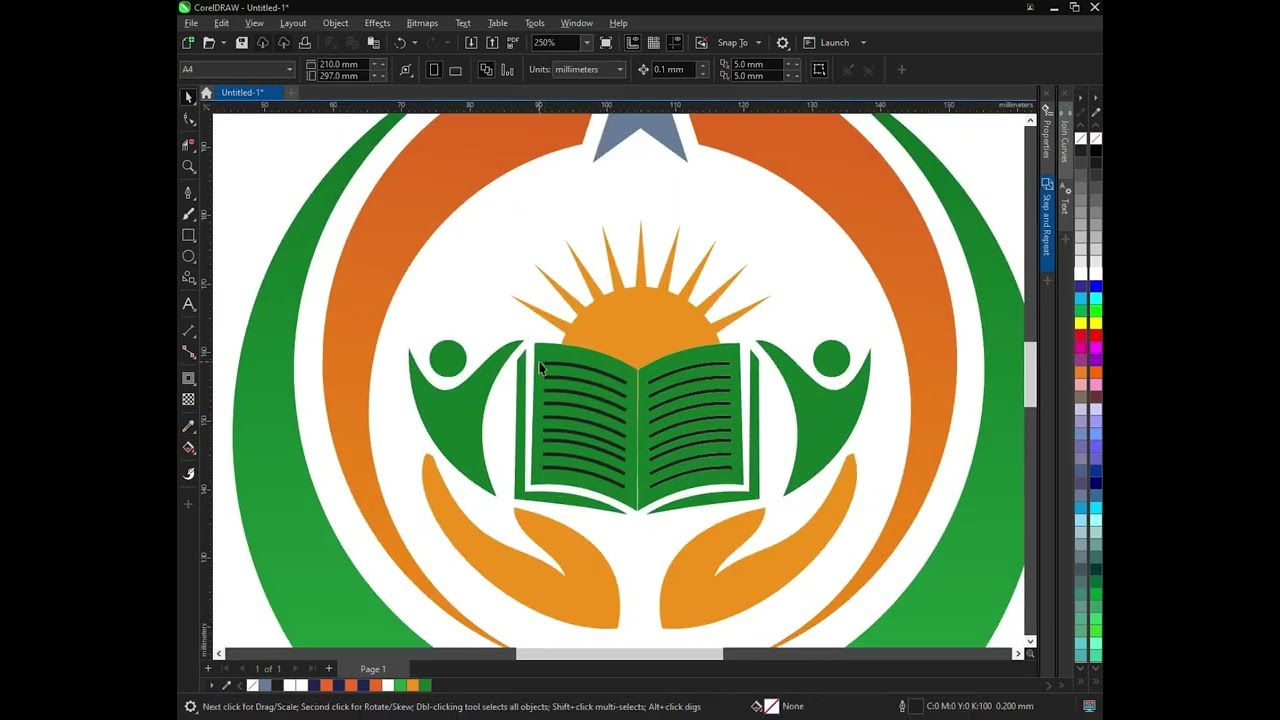Viewport: 1280px width, 720px height.
Task: Click the New document icon
Action: coord(188,43)
